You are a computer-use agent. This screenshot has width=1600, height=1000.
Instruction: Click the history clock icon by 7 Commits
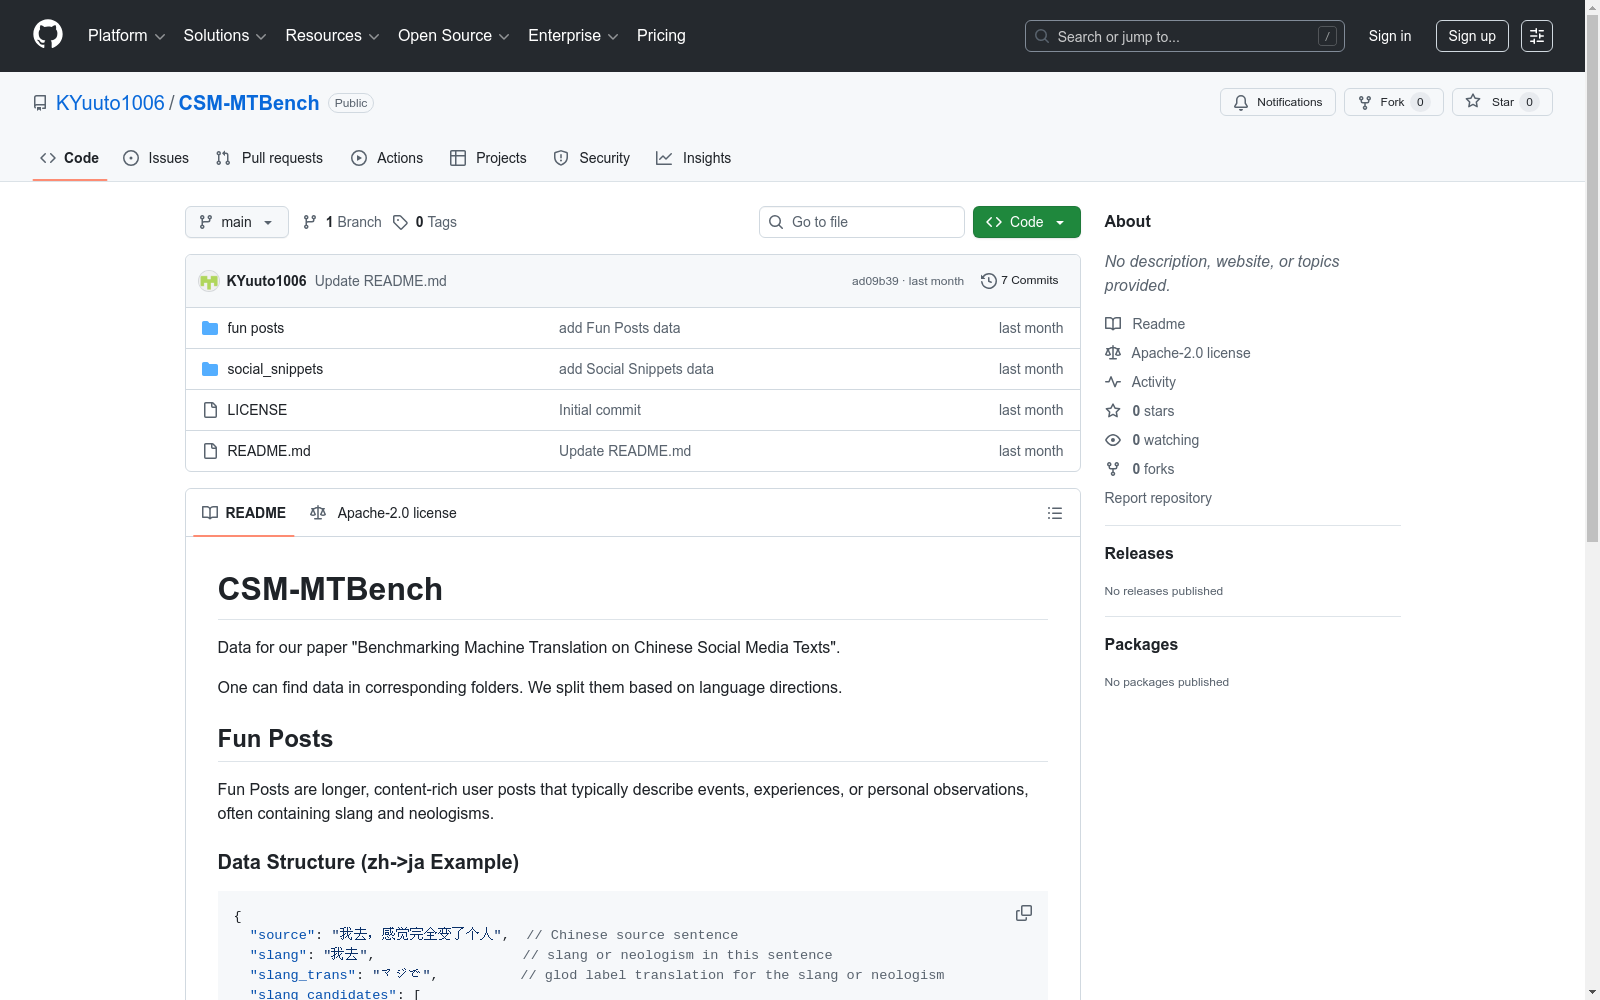989,281
